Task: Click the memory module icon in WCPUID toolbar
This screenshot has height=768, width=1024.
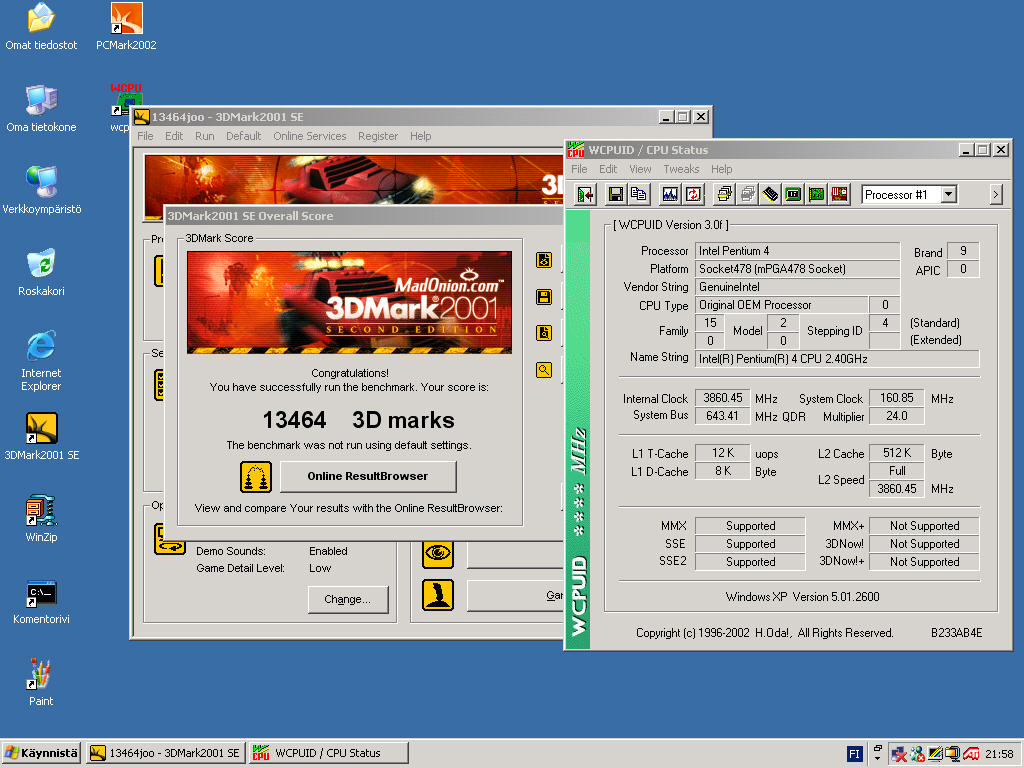Action: [x=770, y=194]
